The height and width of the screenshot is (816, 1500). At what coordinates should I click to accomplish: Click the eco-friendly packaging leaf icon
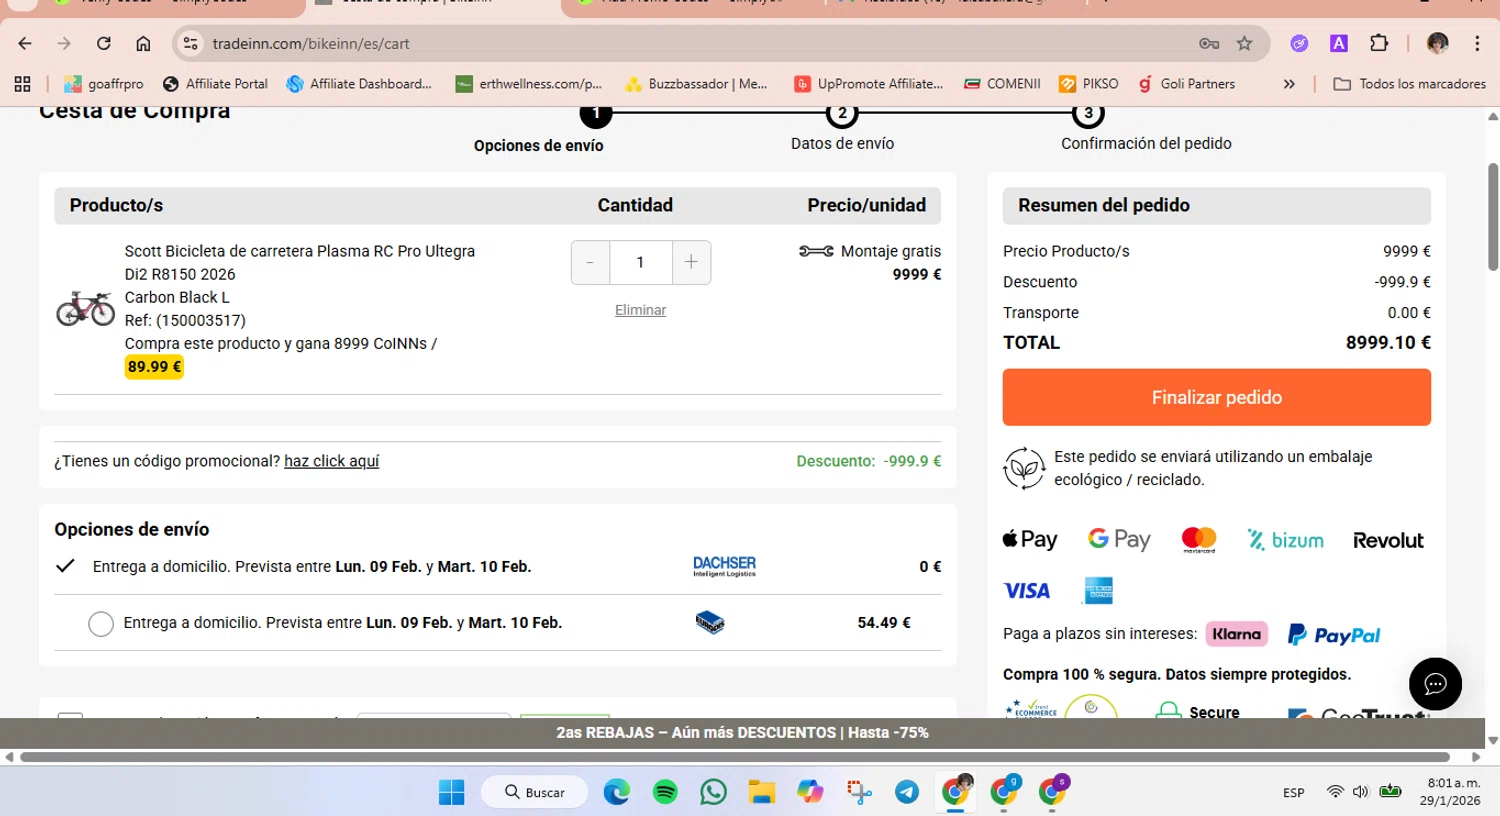tap(1024, 468)
